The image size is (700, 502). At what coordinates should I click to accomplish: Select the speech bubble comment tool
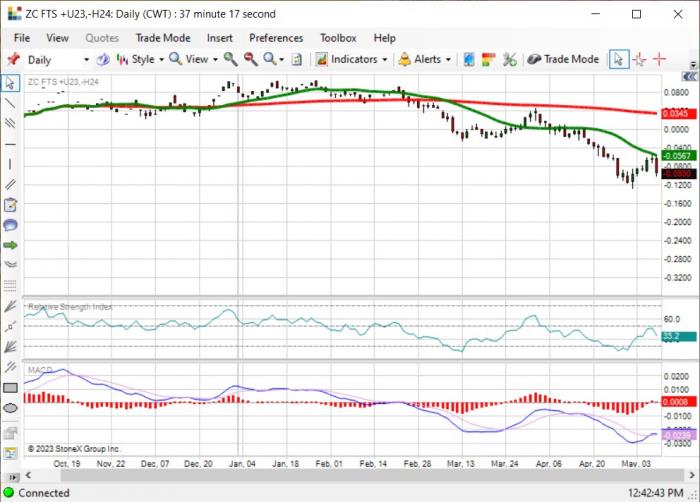[x=10, y=225]
